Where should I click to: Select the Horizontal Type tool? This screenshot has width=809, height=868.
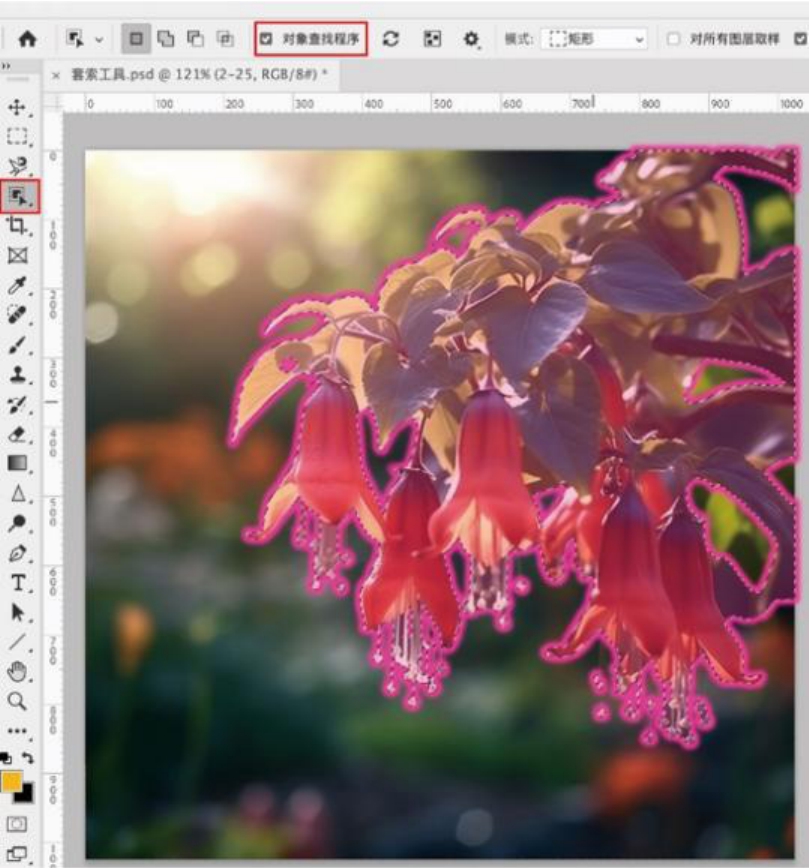[x=17, y=583]
